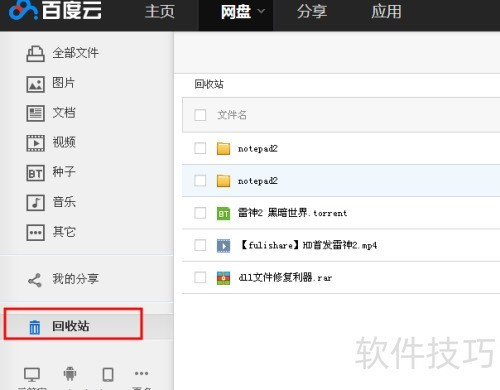Click file name 雷神2 黑暗世界.torrent

[x=292, y=213]
